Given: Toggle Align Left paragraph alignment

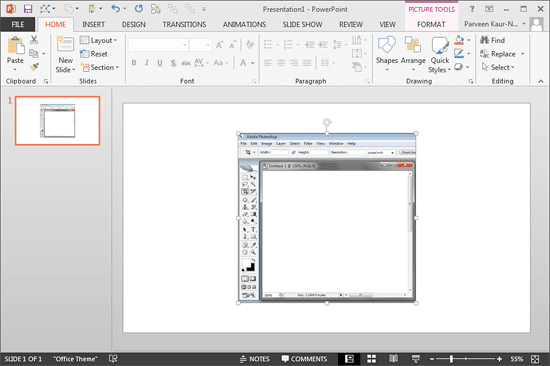Looking at the screenshot, I should [x=268, y=63].
